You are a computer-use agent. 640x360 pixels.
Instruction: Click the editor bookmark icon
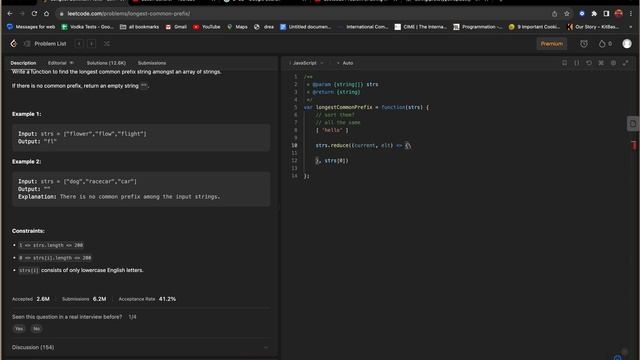click(x=564, y=63)
